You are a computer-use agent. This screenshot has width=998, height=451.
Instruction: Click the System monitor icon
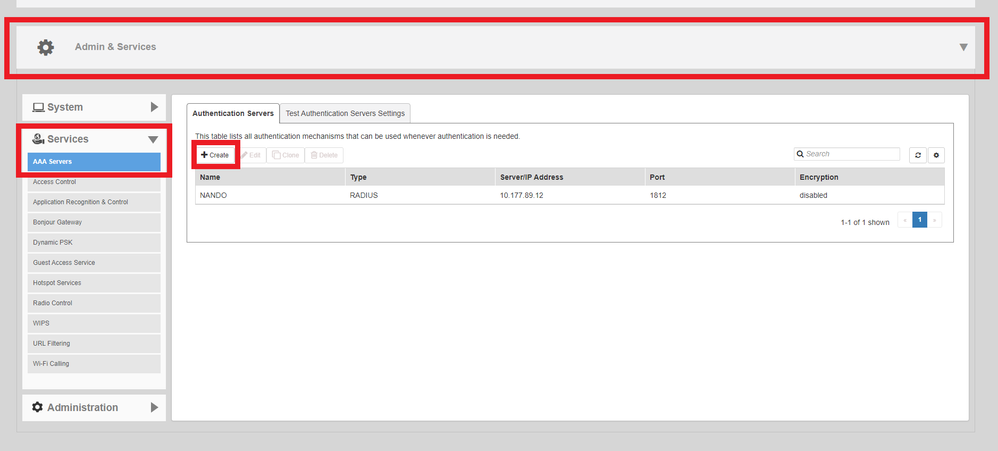38,107
